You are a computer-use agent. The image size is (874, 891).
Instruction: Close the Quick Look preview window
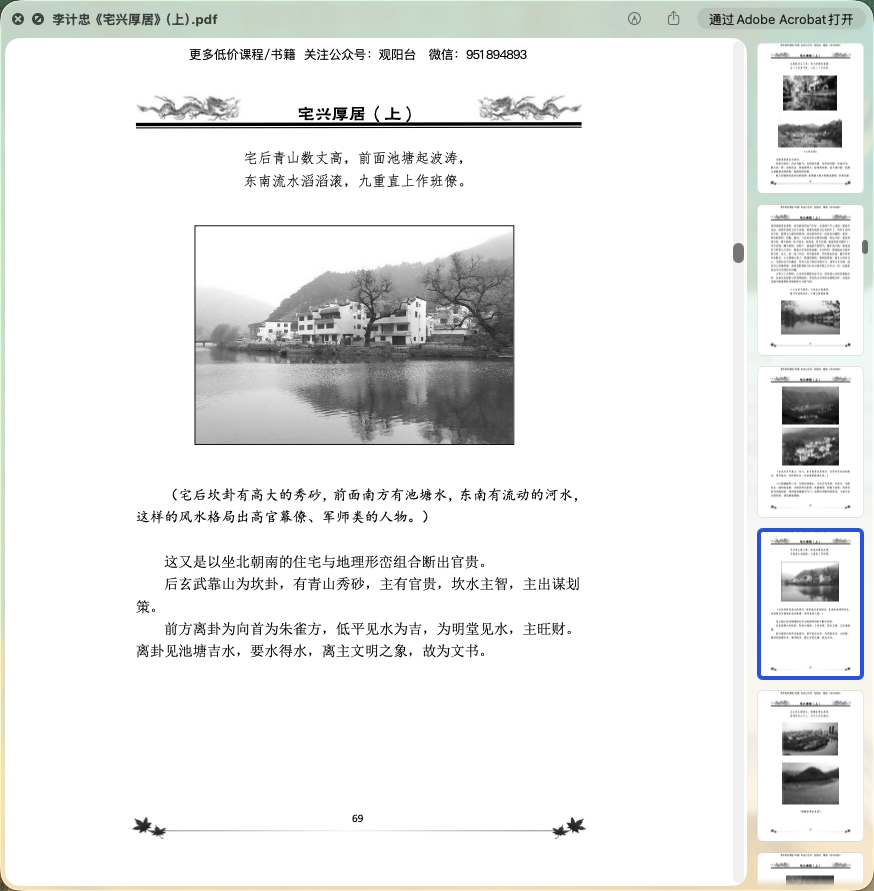tap(17, 19)
